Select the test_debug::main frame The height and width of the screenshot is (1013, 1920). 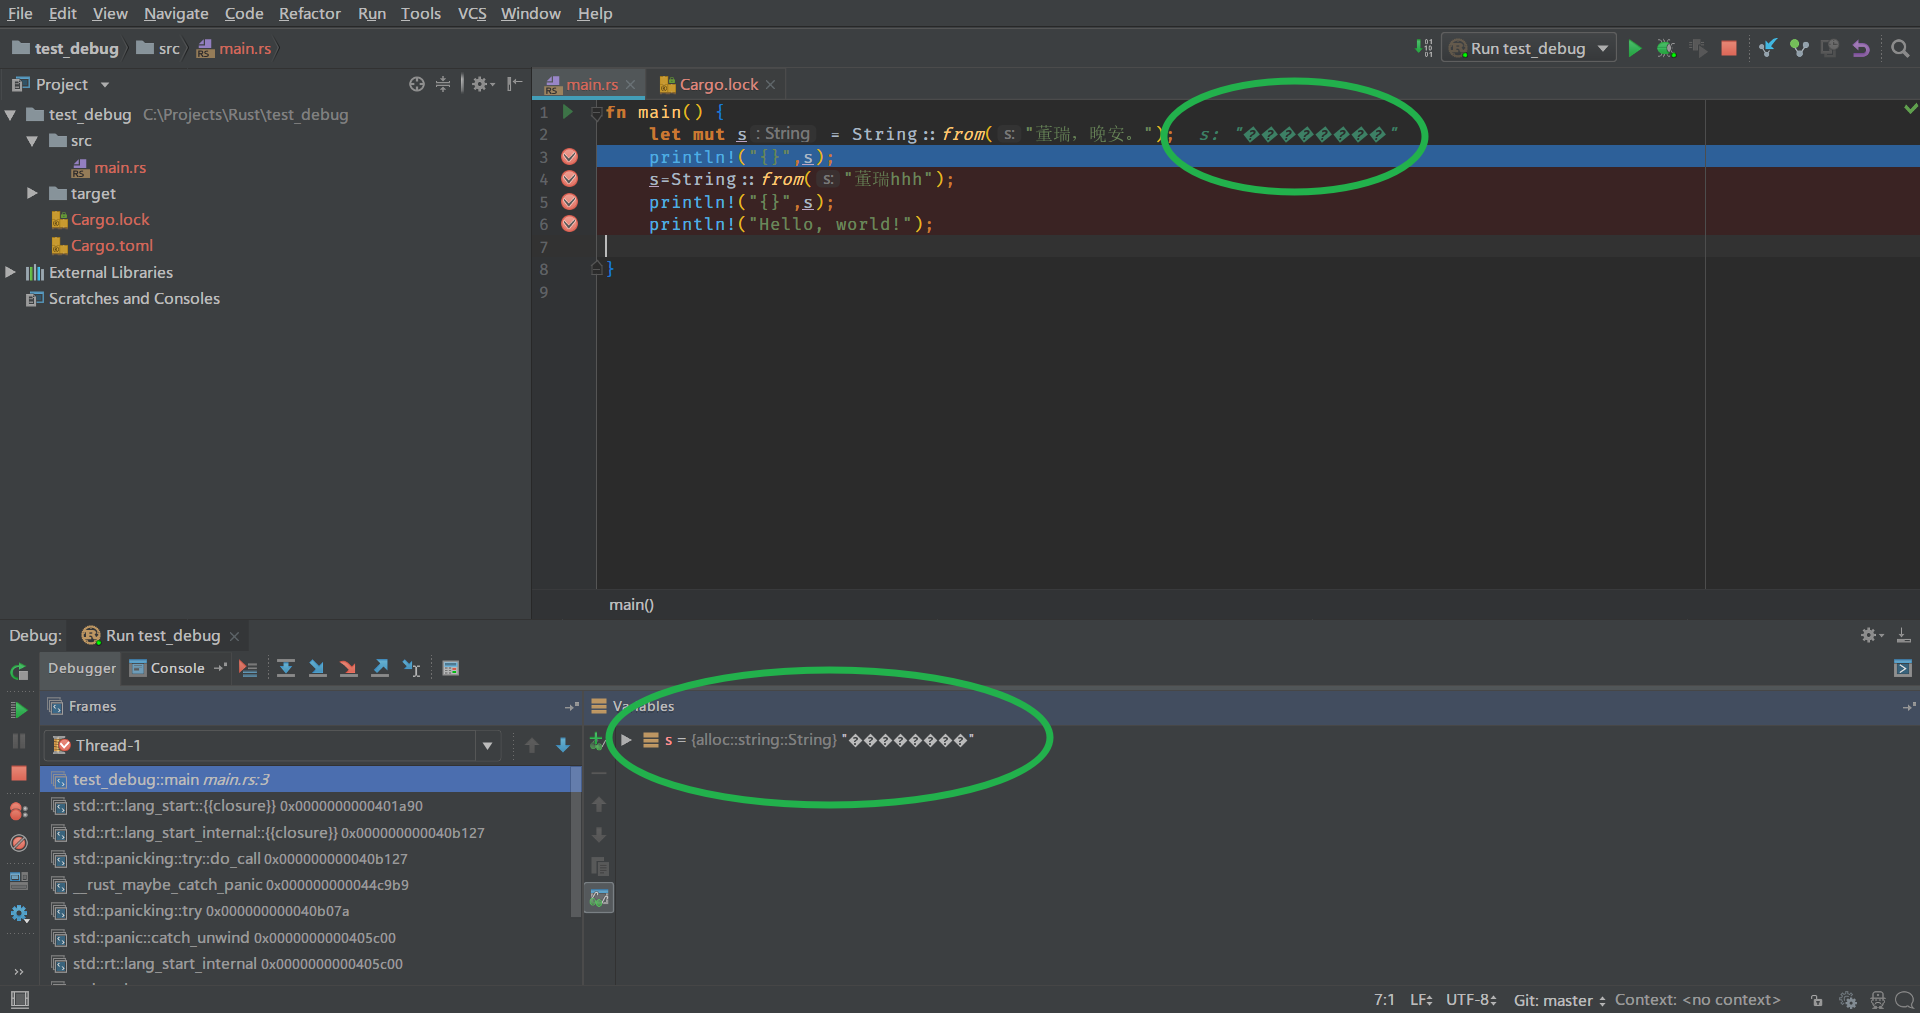[165, 779]
